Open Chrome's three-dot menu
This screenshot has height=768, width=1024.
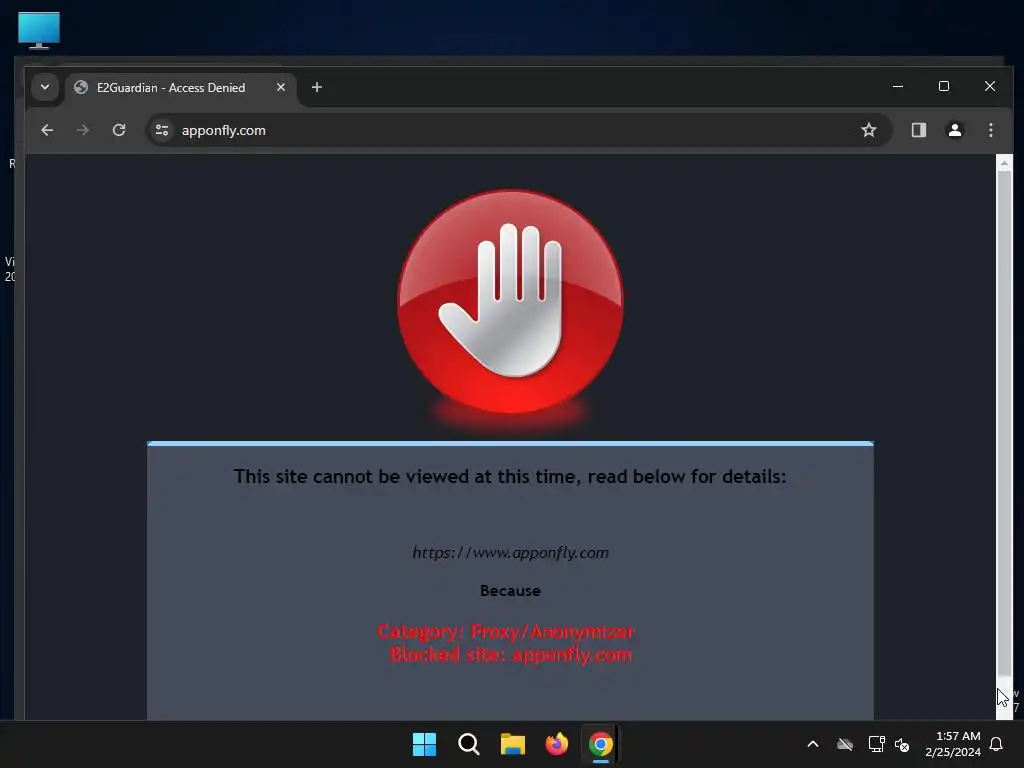991,130
